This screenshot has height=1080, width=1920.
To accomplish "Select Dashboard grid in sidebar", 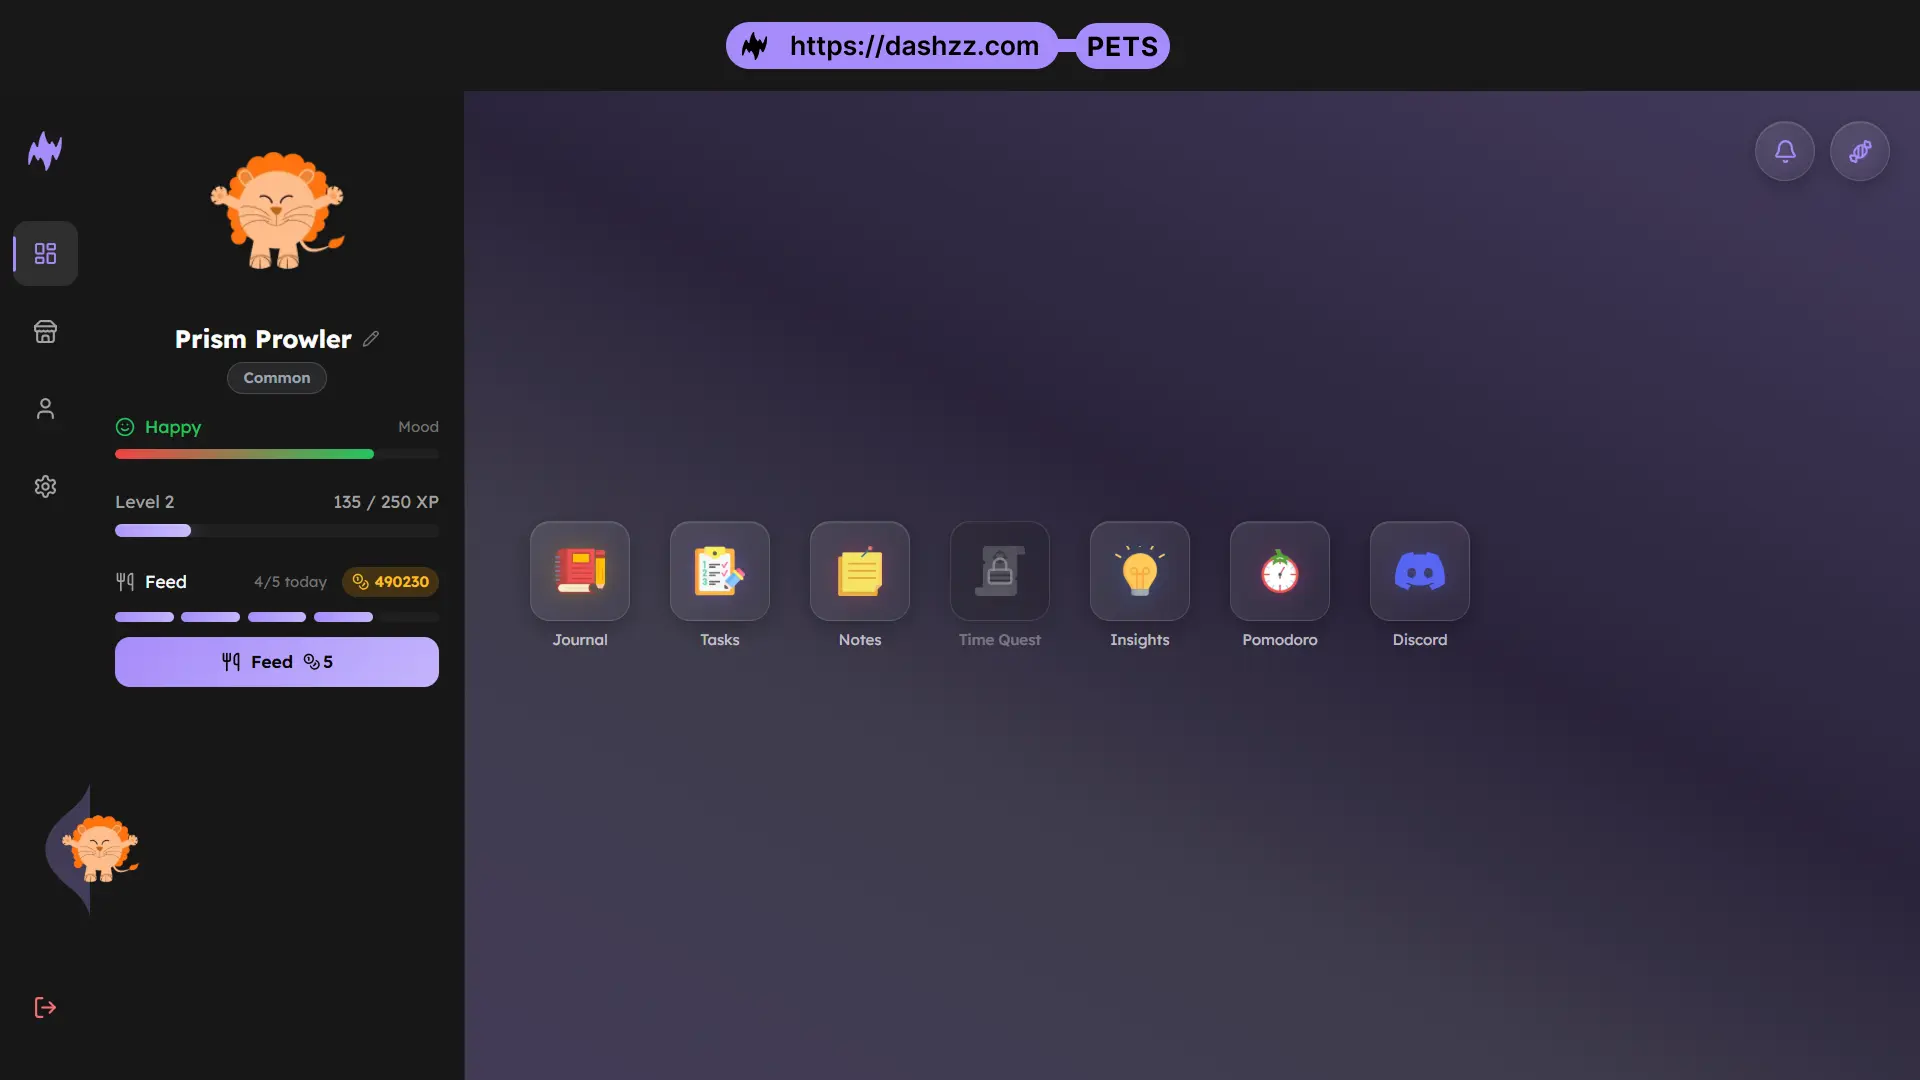I will coord(46,253).
